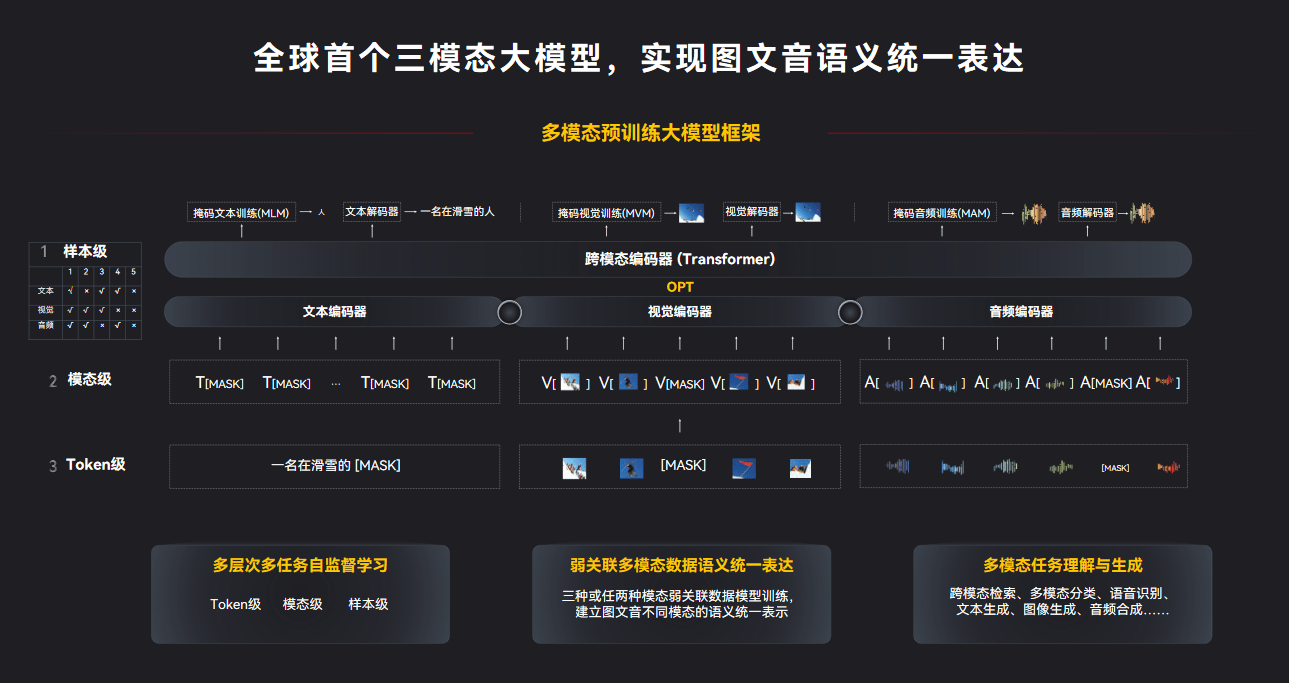The width and height of the screenshot is (1289, 683).
Task: Open the 音频编码器 section
Action: point(1023,311)
